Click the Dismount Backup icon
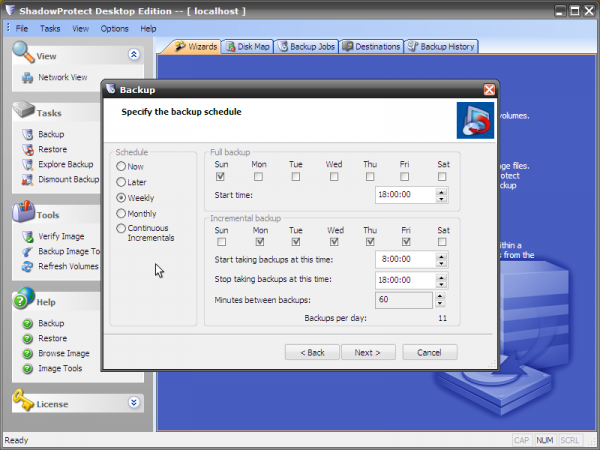 click(28, 179)
